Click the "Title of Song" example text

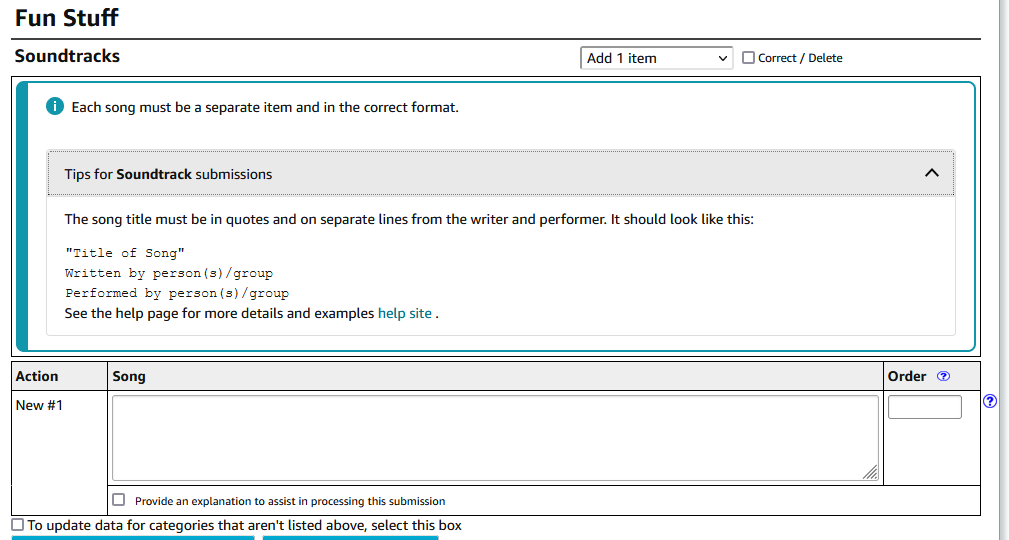pos(125,253)
